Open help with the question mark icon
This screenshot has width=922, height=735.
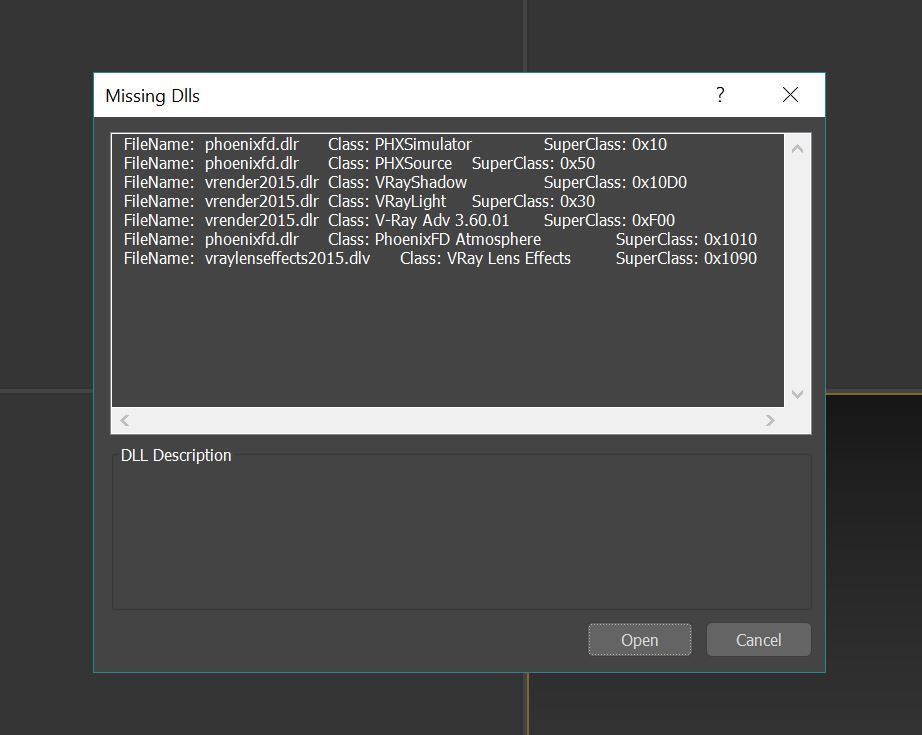(720, 95)
